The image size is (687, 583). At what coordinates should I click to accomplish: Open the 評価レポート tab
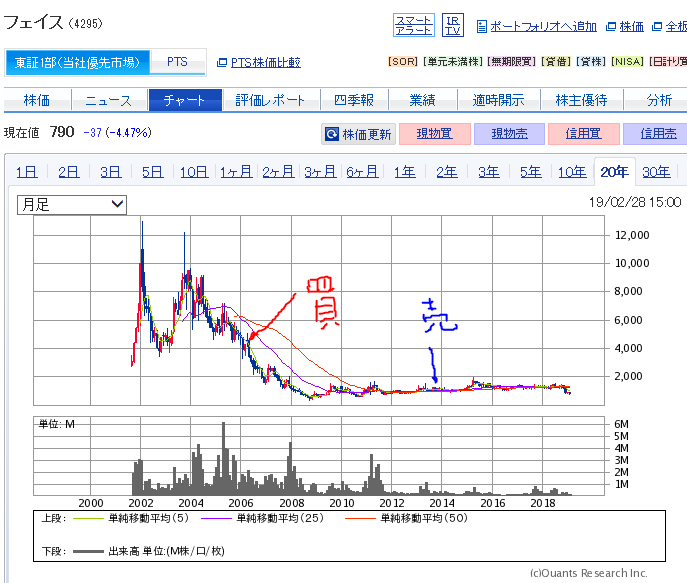(x=270, y=100)
